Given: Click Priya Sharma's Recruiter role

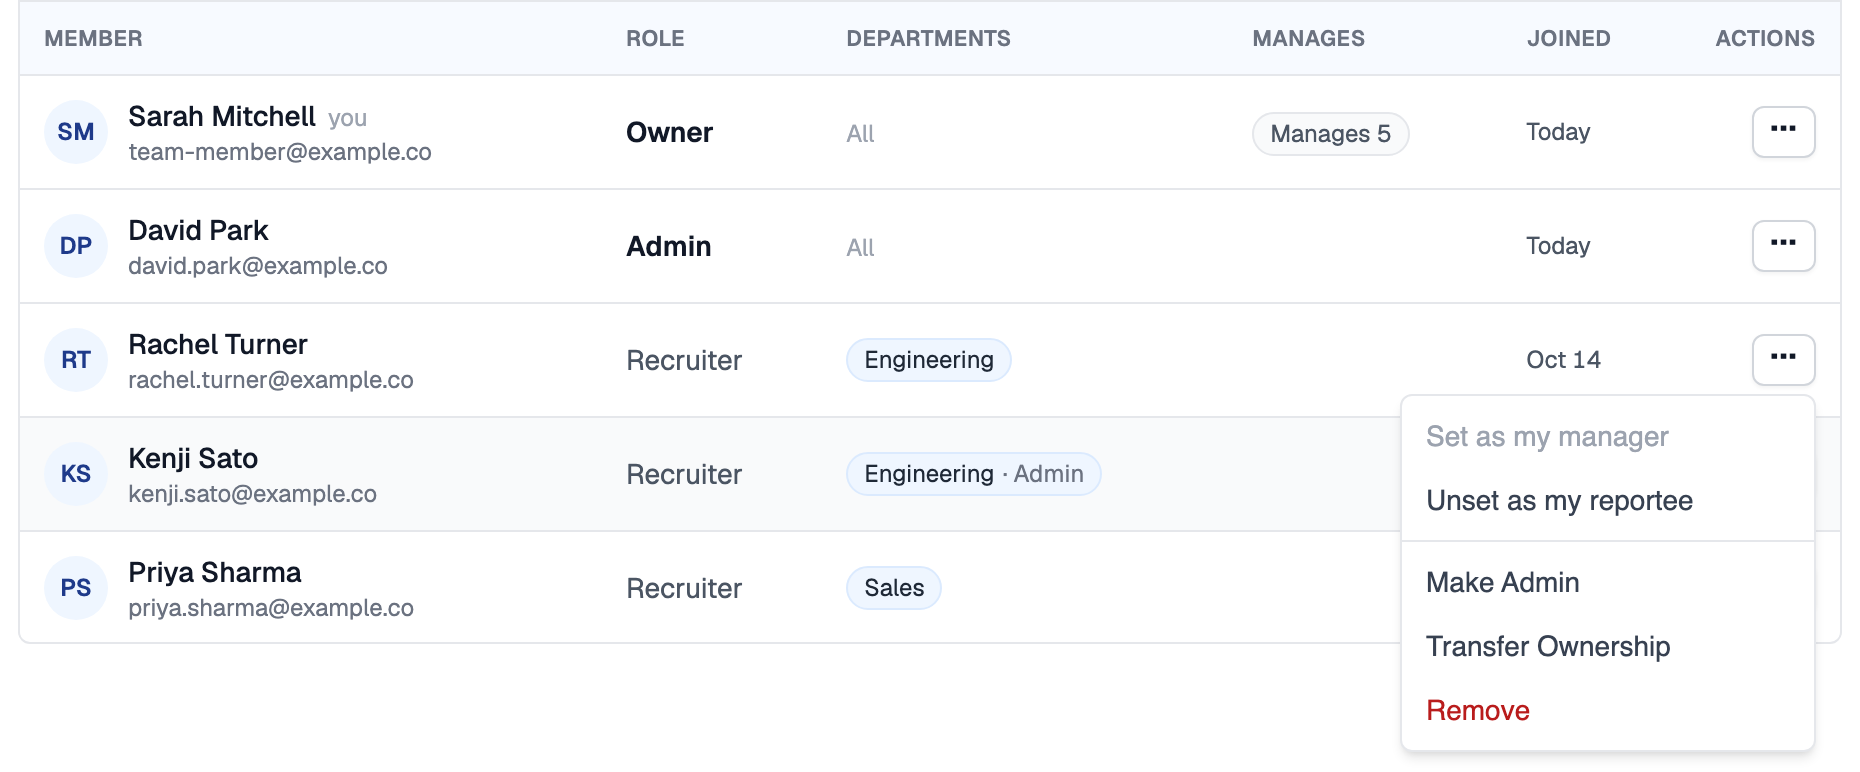Looking at the screenshot, I should coord(684,589).
